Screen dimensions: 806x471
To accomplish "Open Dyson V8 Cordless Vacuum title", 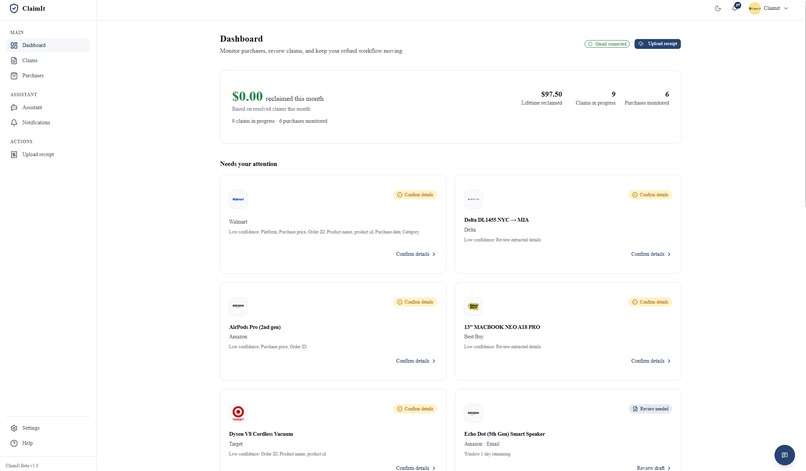I will point(261,434).
